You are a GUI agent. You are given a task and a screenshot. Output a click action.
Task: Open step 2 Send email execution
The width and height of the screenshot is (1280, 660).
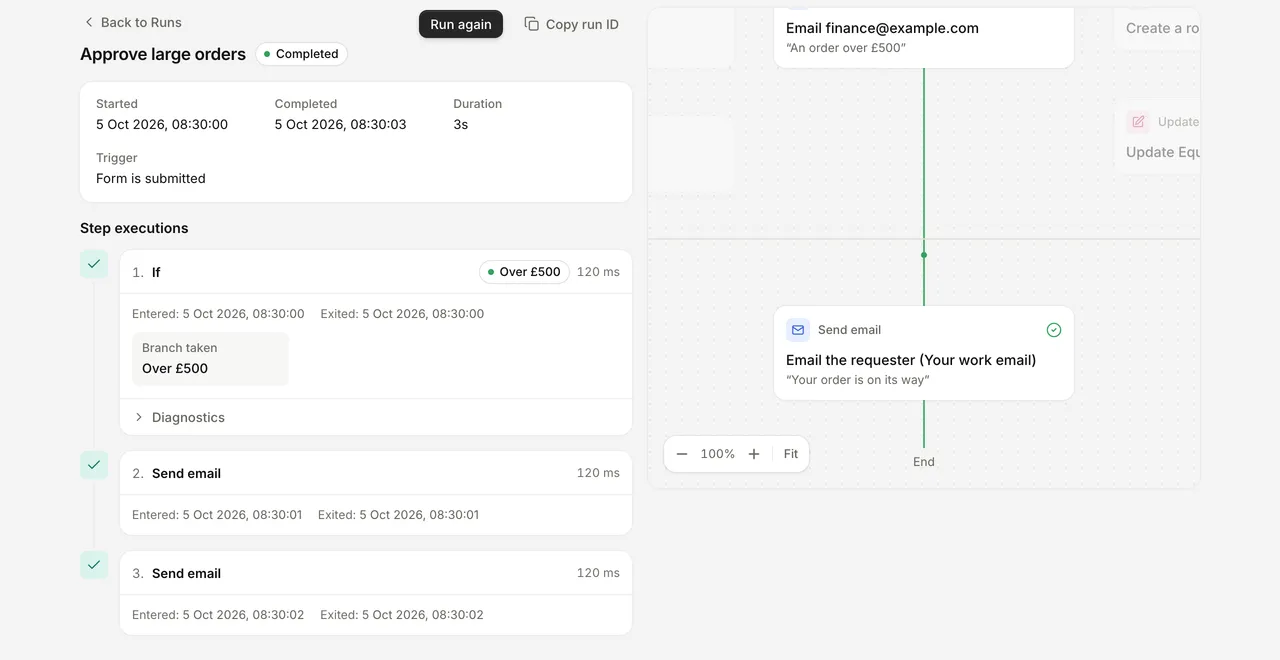(376, 473)
